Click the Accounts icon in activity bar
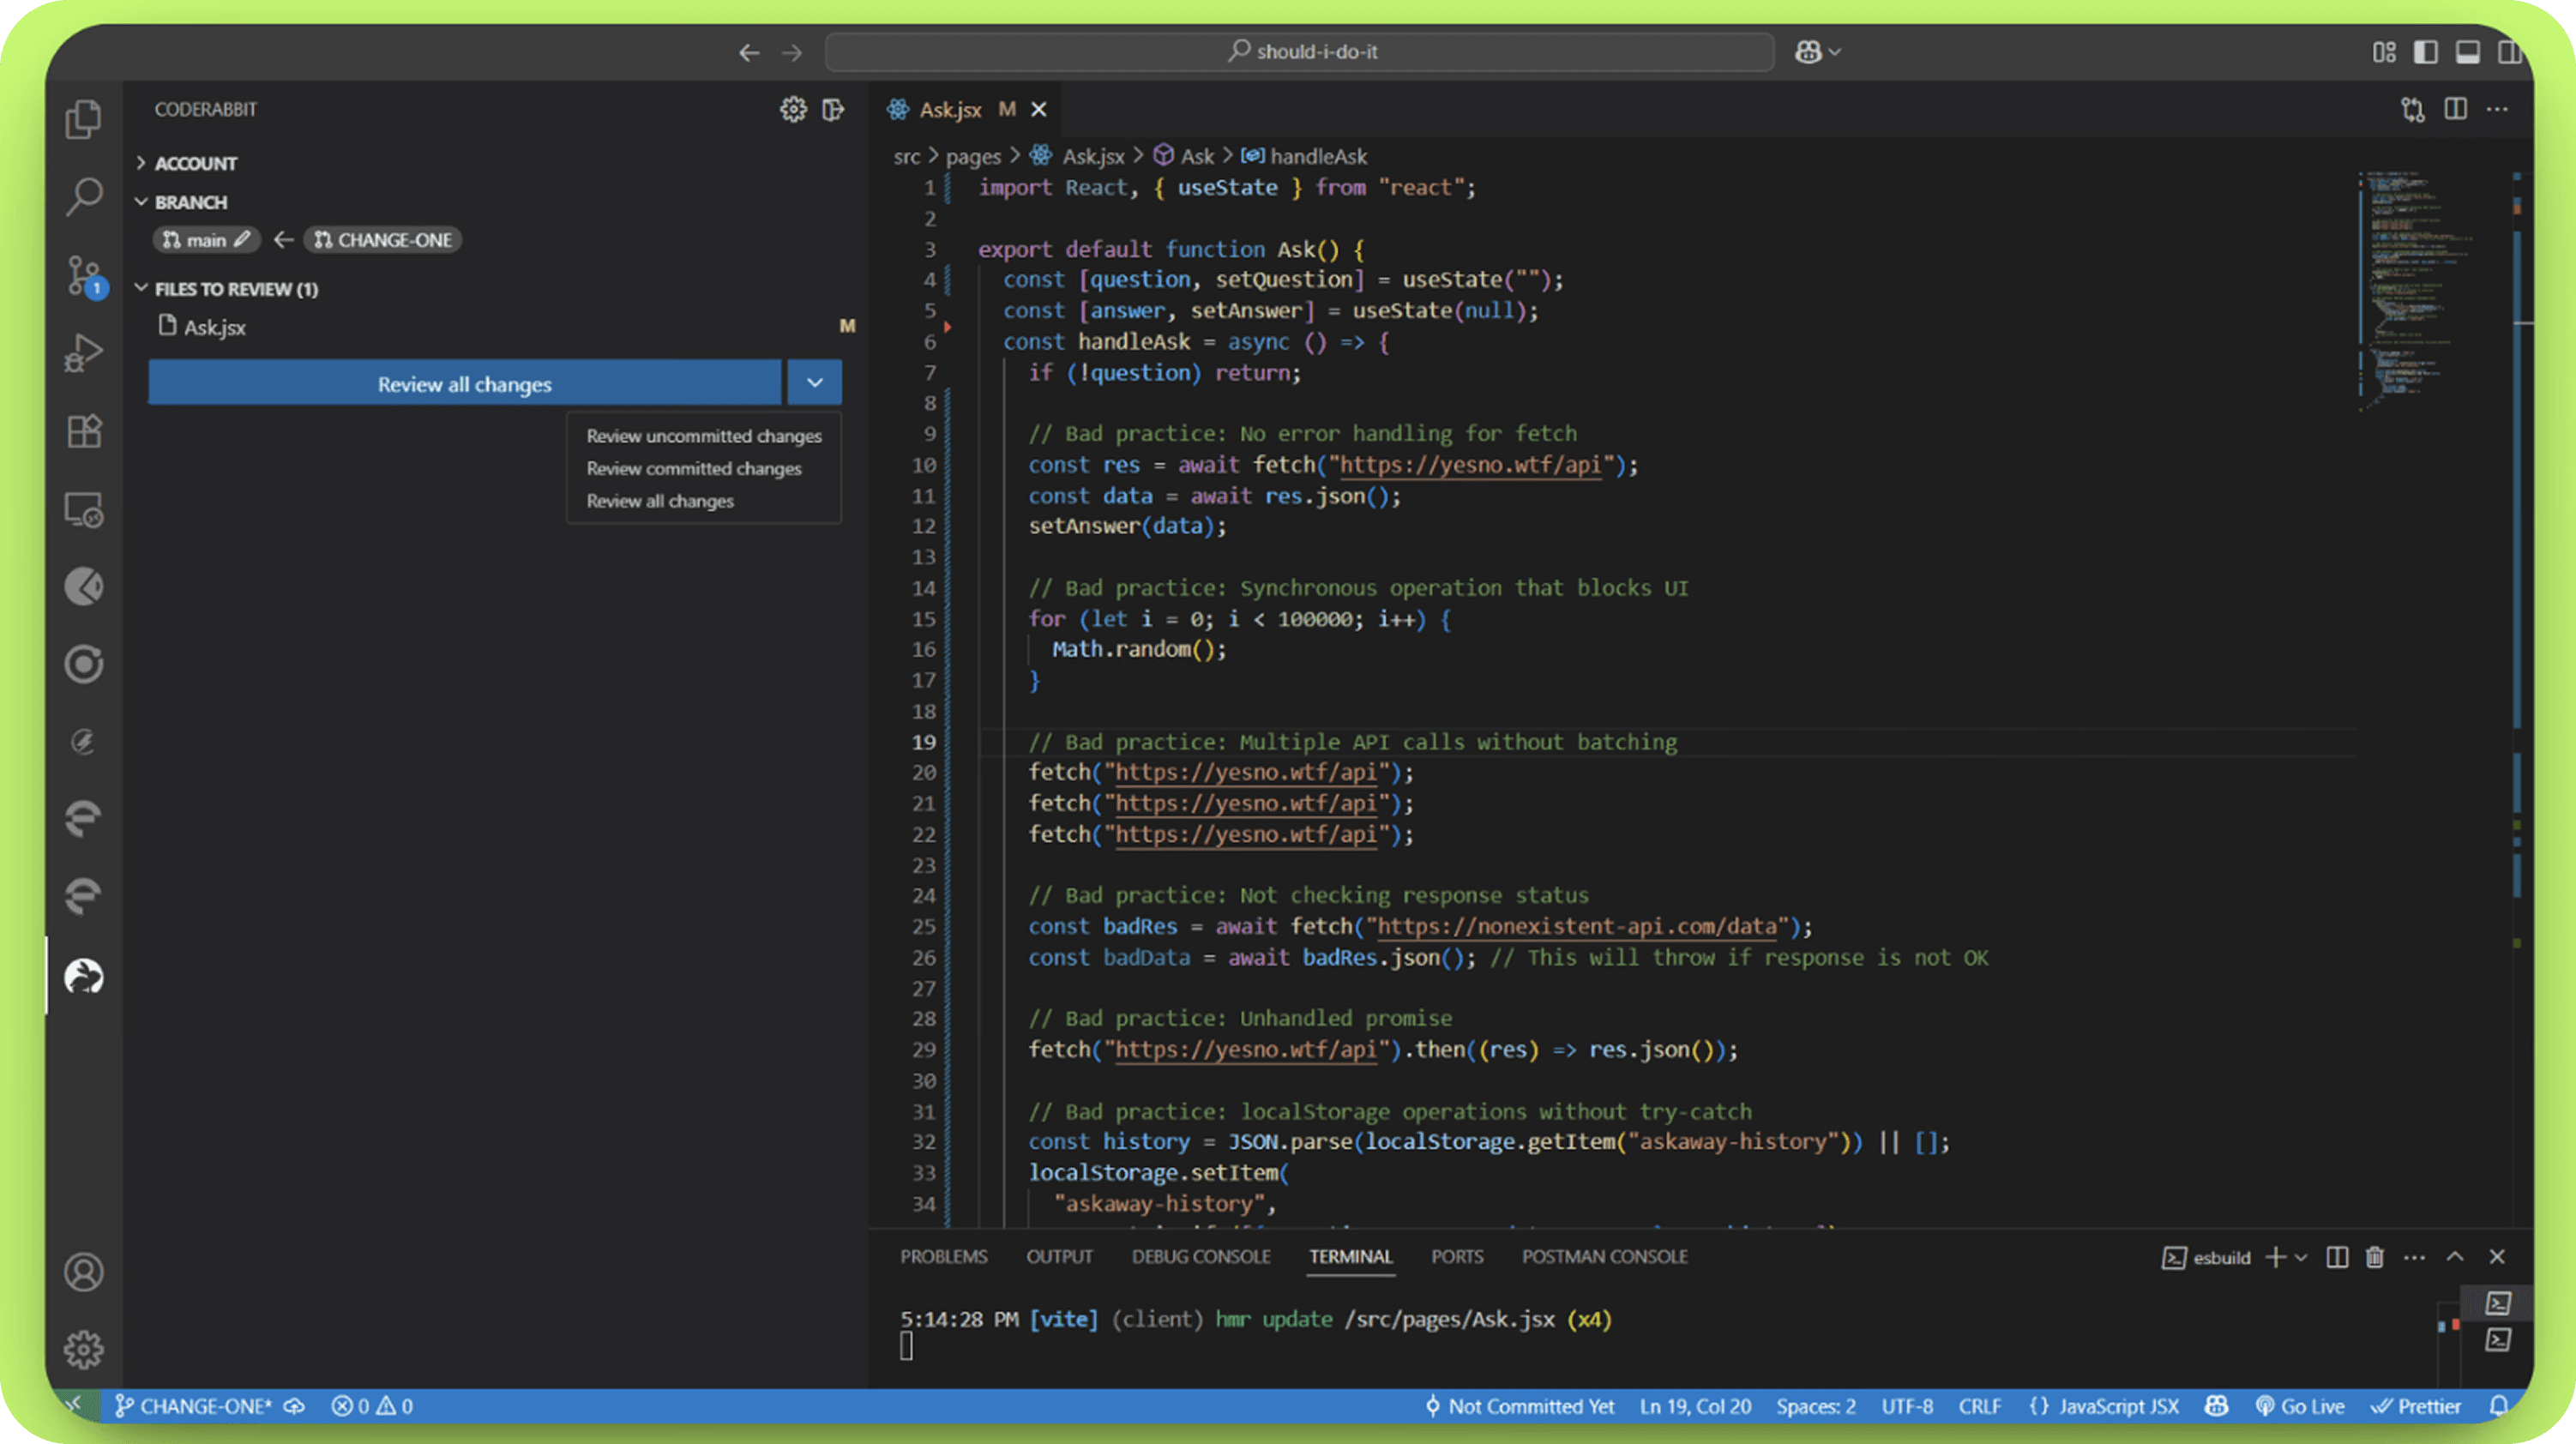The height and width of the screenshot is (1444, 2576). (84, 1272)
